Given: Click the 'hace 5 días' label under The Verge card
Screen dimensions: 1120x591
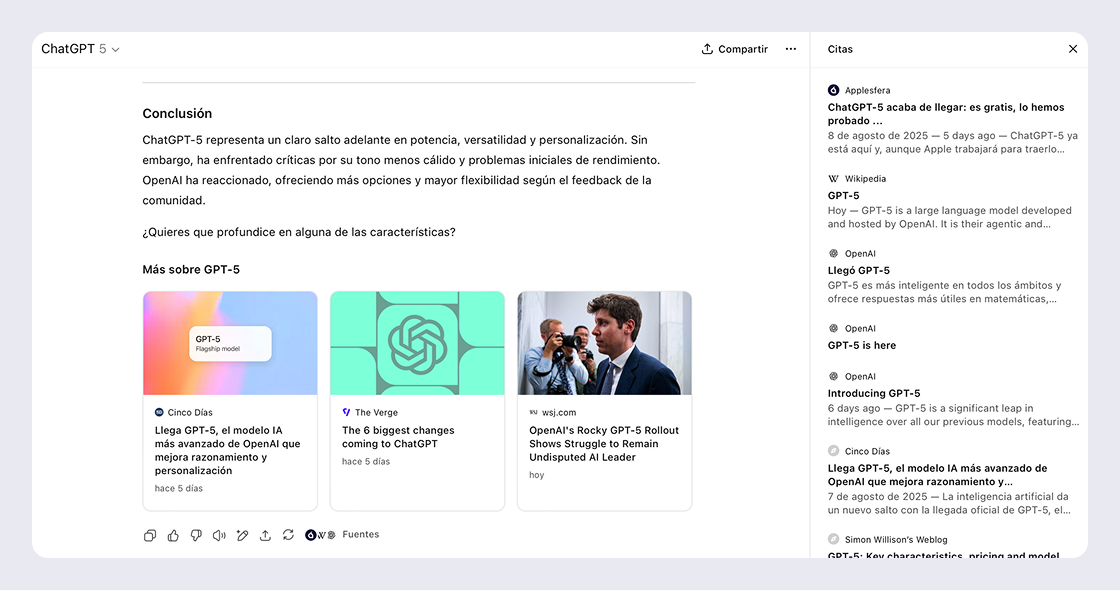Looking at the screenshot, I should 366,462.
